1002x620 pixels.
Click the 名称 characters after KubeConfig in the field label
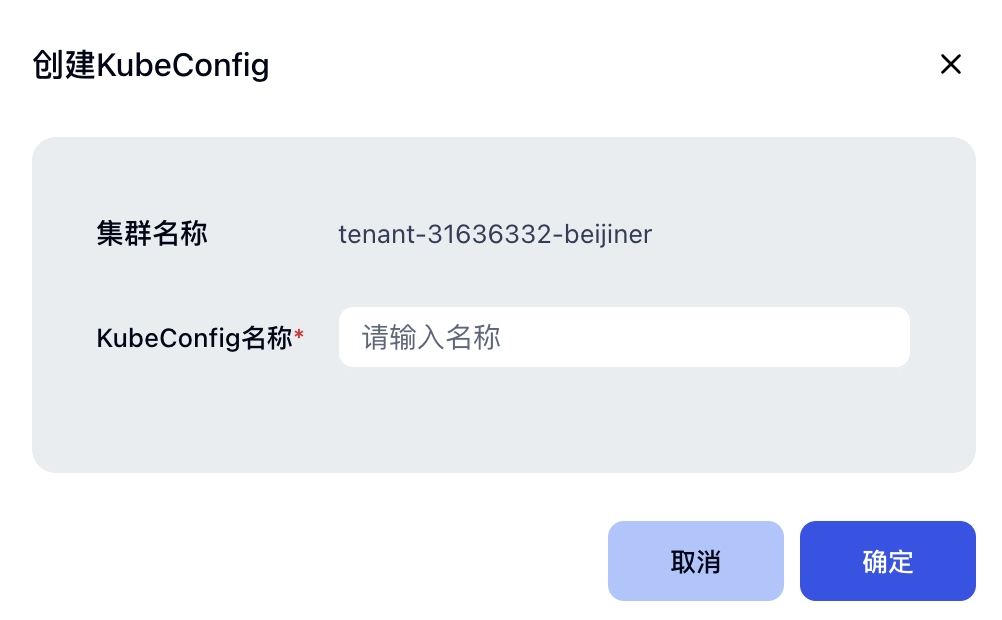pos(267,338)
